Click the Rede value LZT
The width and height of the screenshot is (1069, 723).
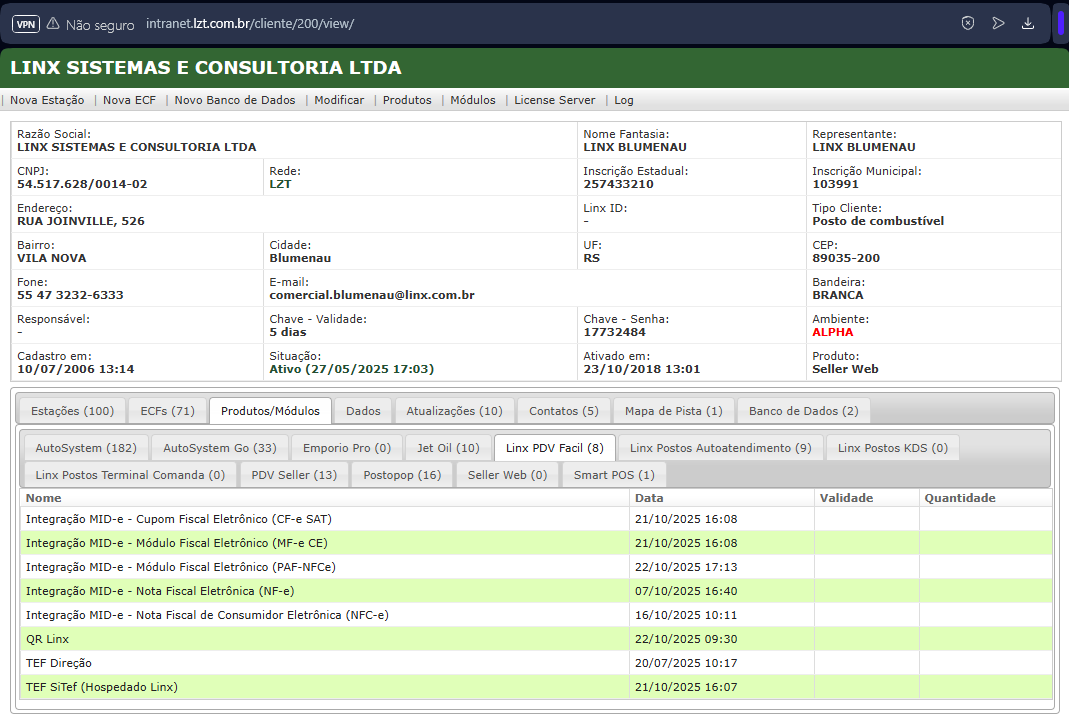point(280,184)
